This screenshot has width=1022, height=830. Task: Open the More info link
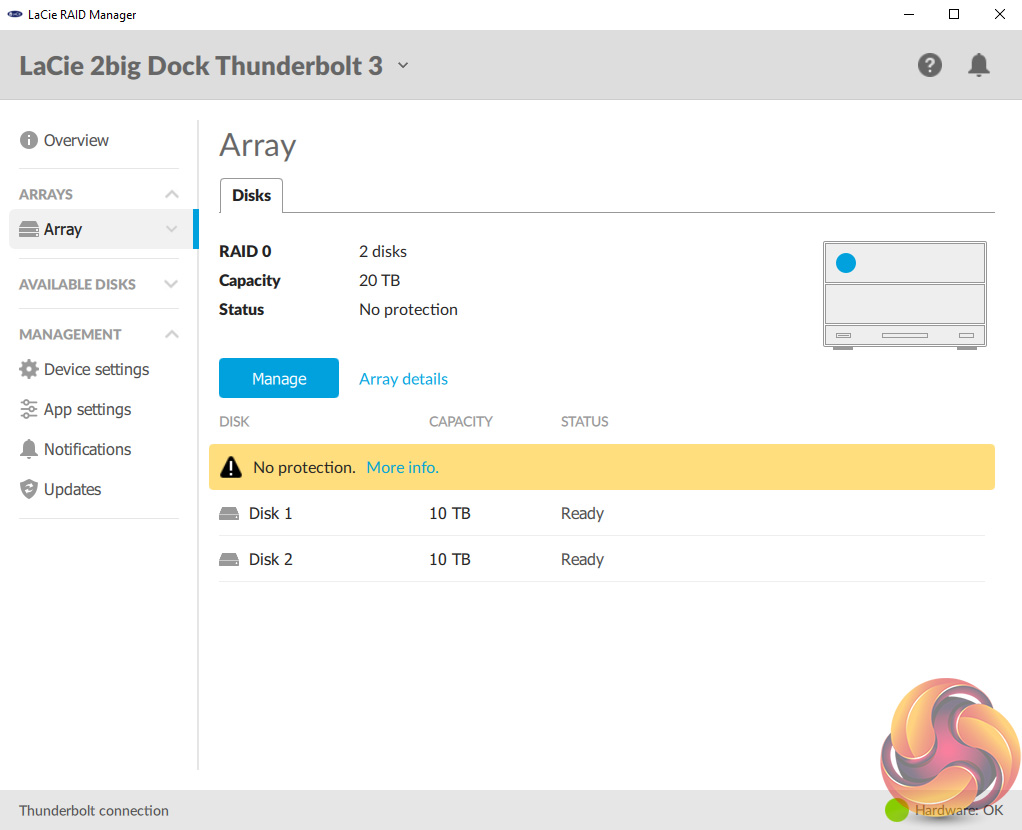(x=403, y=467)
